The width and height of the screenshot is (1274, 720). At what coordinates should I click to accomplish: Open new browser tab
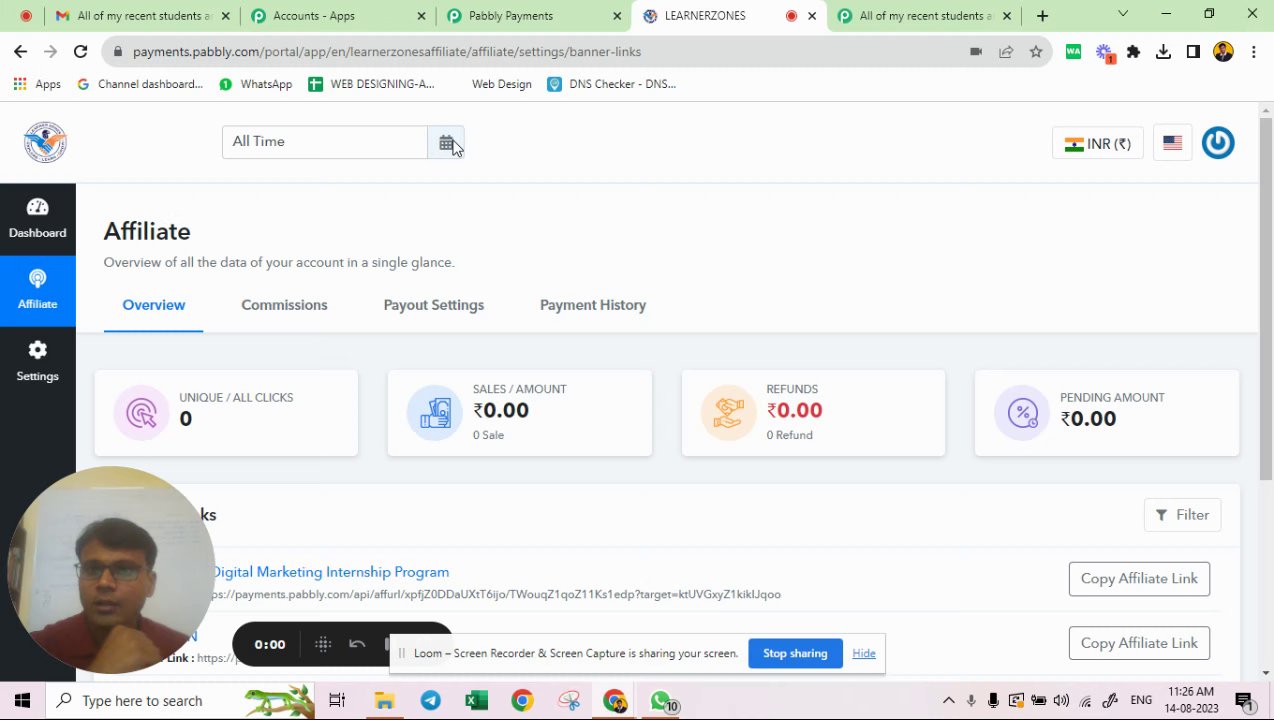[x=1042, y=16]
